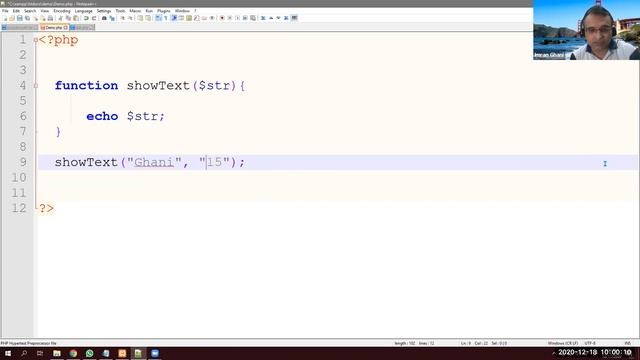Click the Zoom In toolbar icon
This screenshot has height=360, width=640.
click(122, 18)
